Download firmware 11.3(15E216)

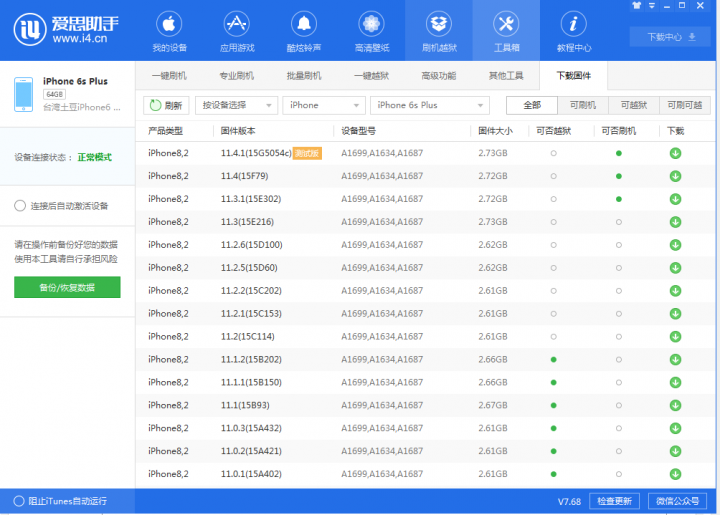point(675,222)
